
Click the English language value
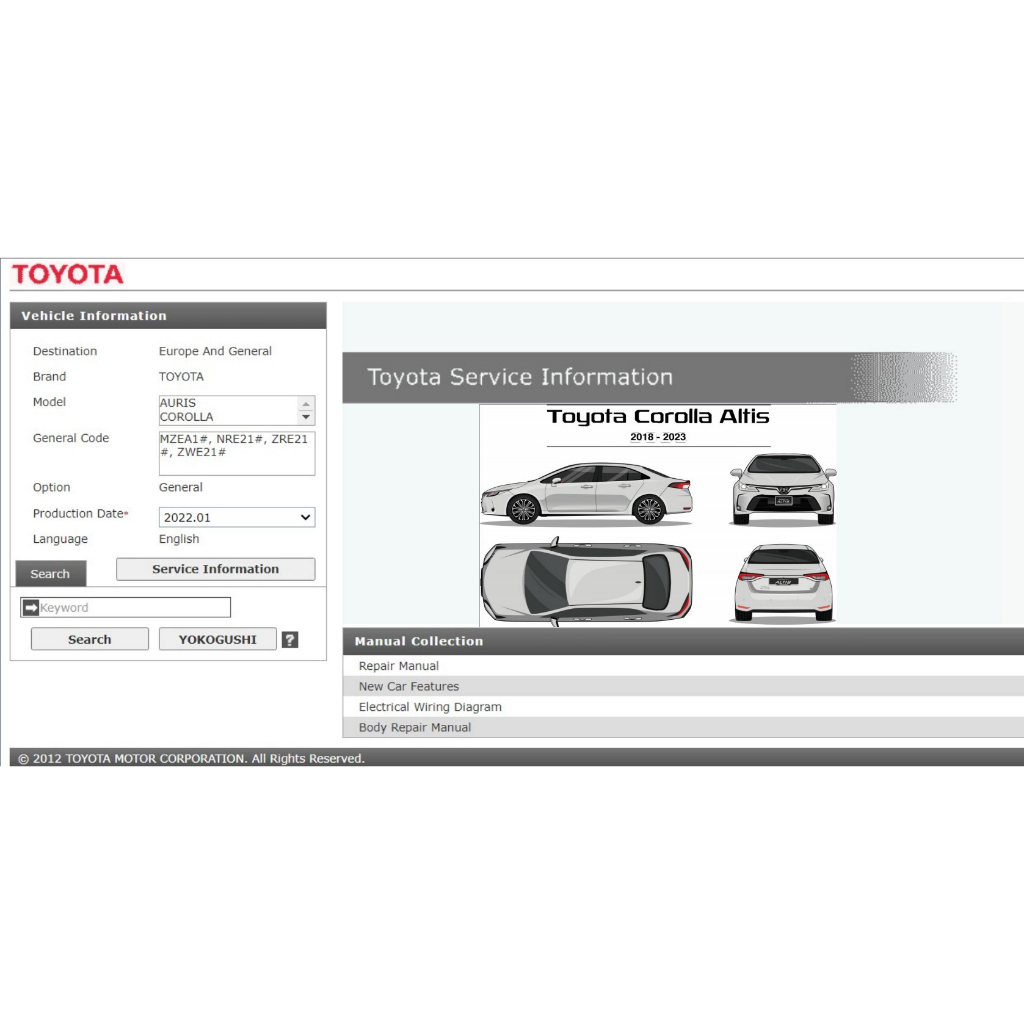179,539
